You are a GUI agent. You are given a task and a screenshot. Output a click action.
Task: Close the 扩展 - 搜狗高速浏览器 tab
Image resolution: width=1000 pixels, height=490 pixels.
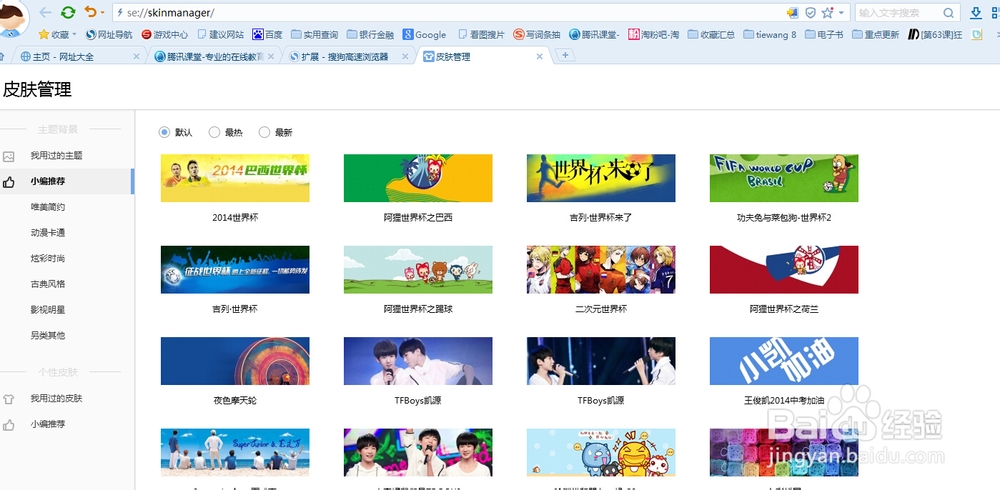(x=404, y=57)
